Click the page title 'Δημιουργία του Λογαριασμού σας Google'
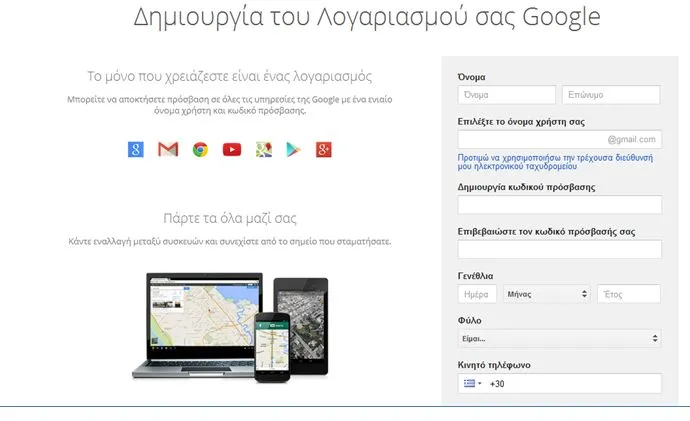Image resolution: width=690 pixels, height=421 pixels. pyautogui.click(x=367, y=17)
